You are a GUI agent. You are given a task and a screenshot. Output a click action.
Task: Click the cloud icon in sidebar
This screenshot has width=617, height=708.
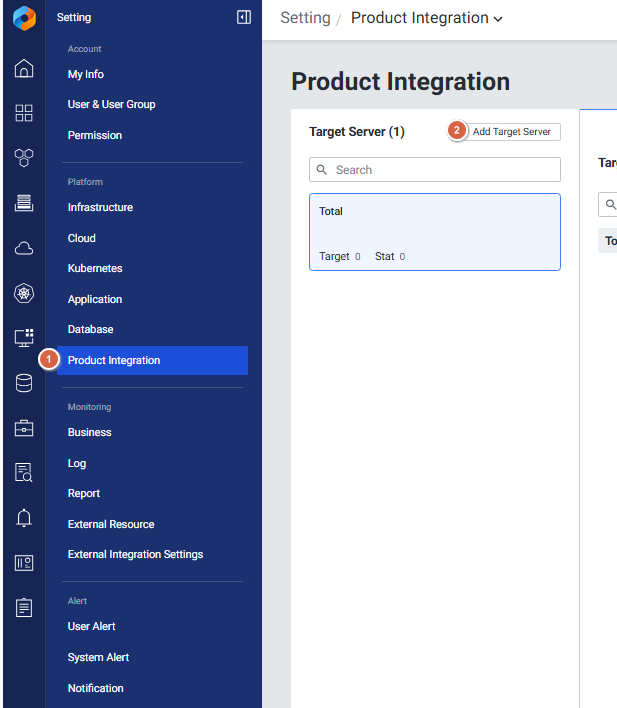(x=24, y=248)
